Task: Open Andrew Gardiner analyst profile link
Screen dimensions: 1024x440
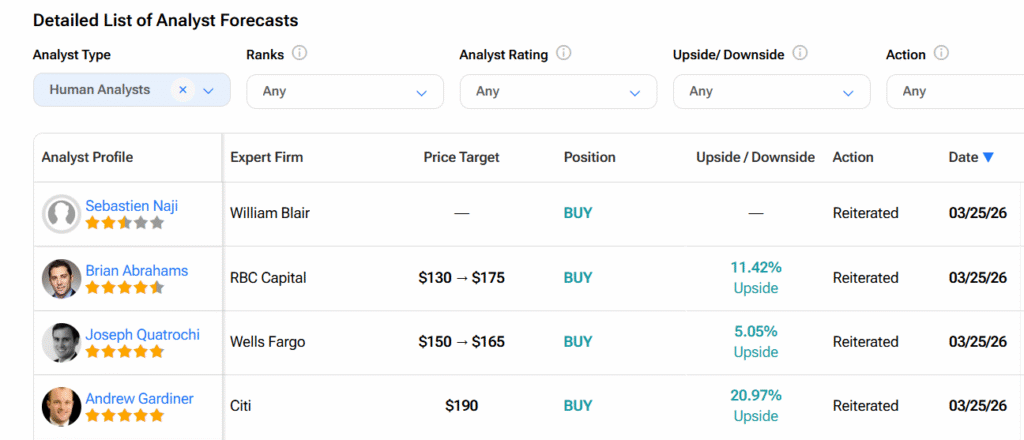Action: click(139, 398)
